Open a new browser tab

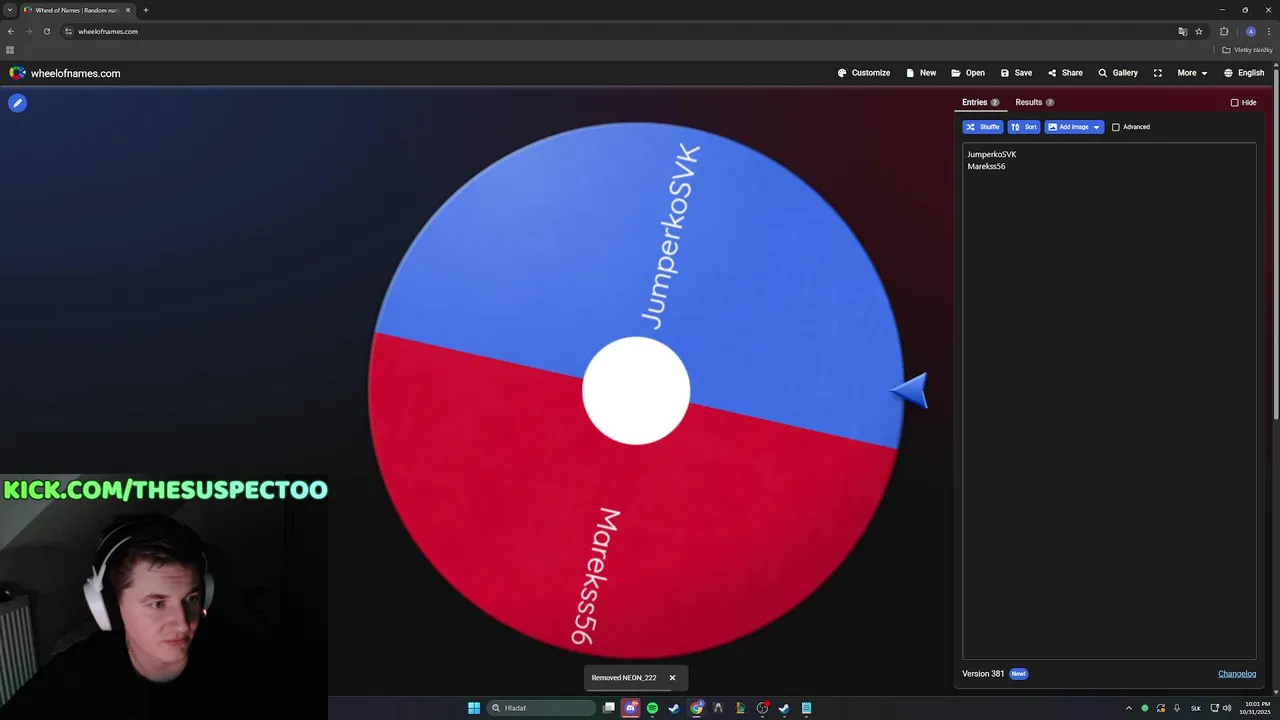[146, 10]
